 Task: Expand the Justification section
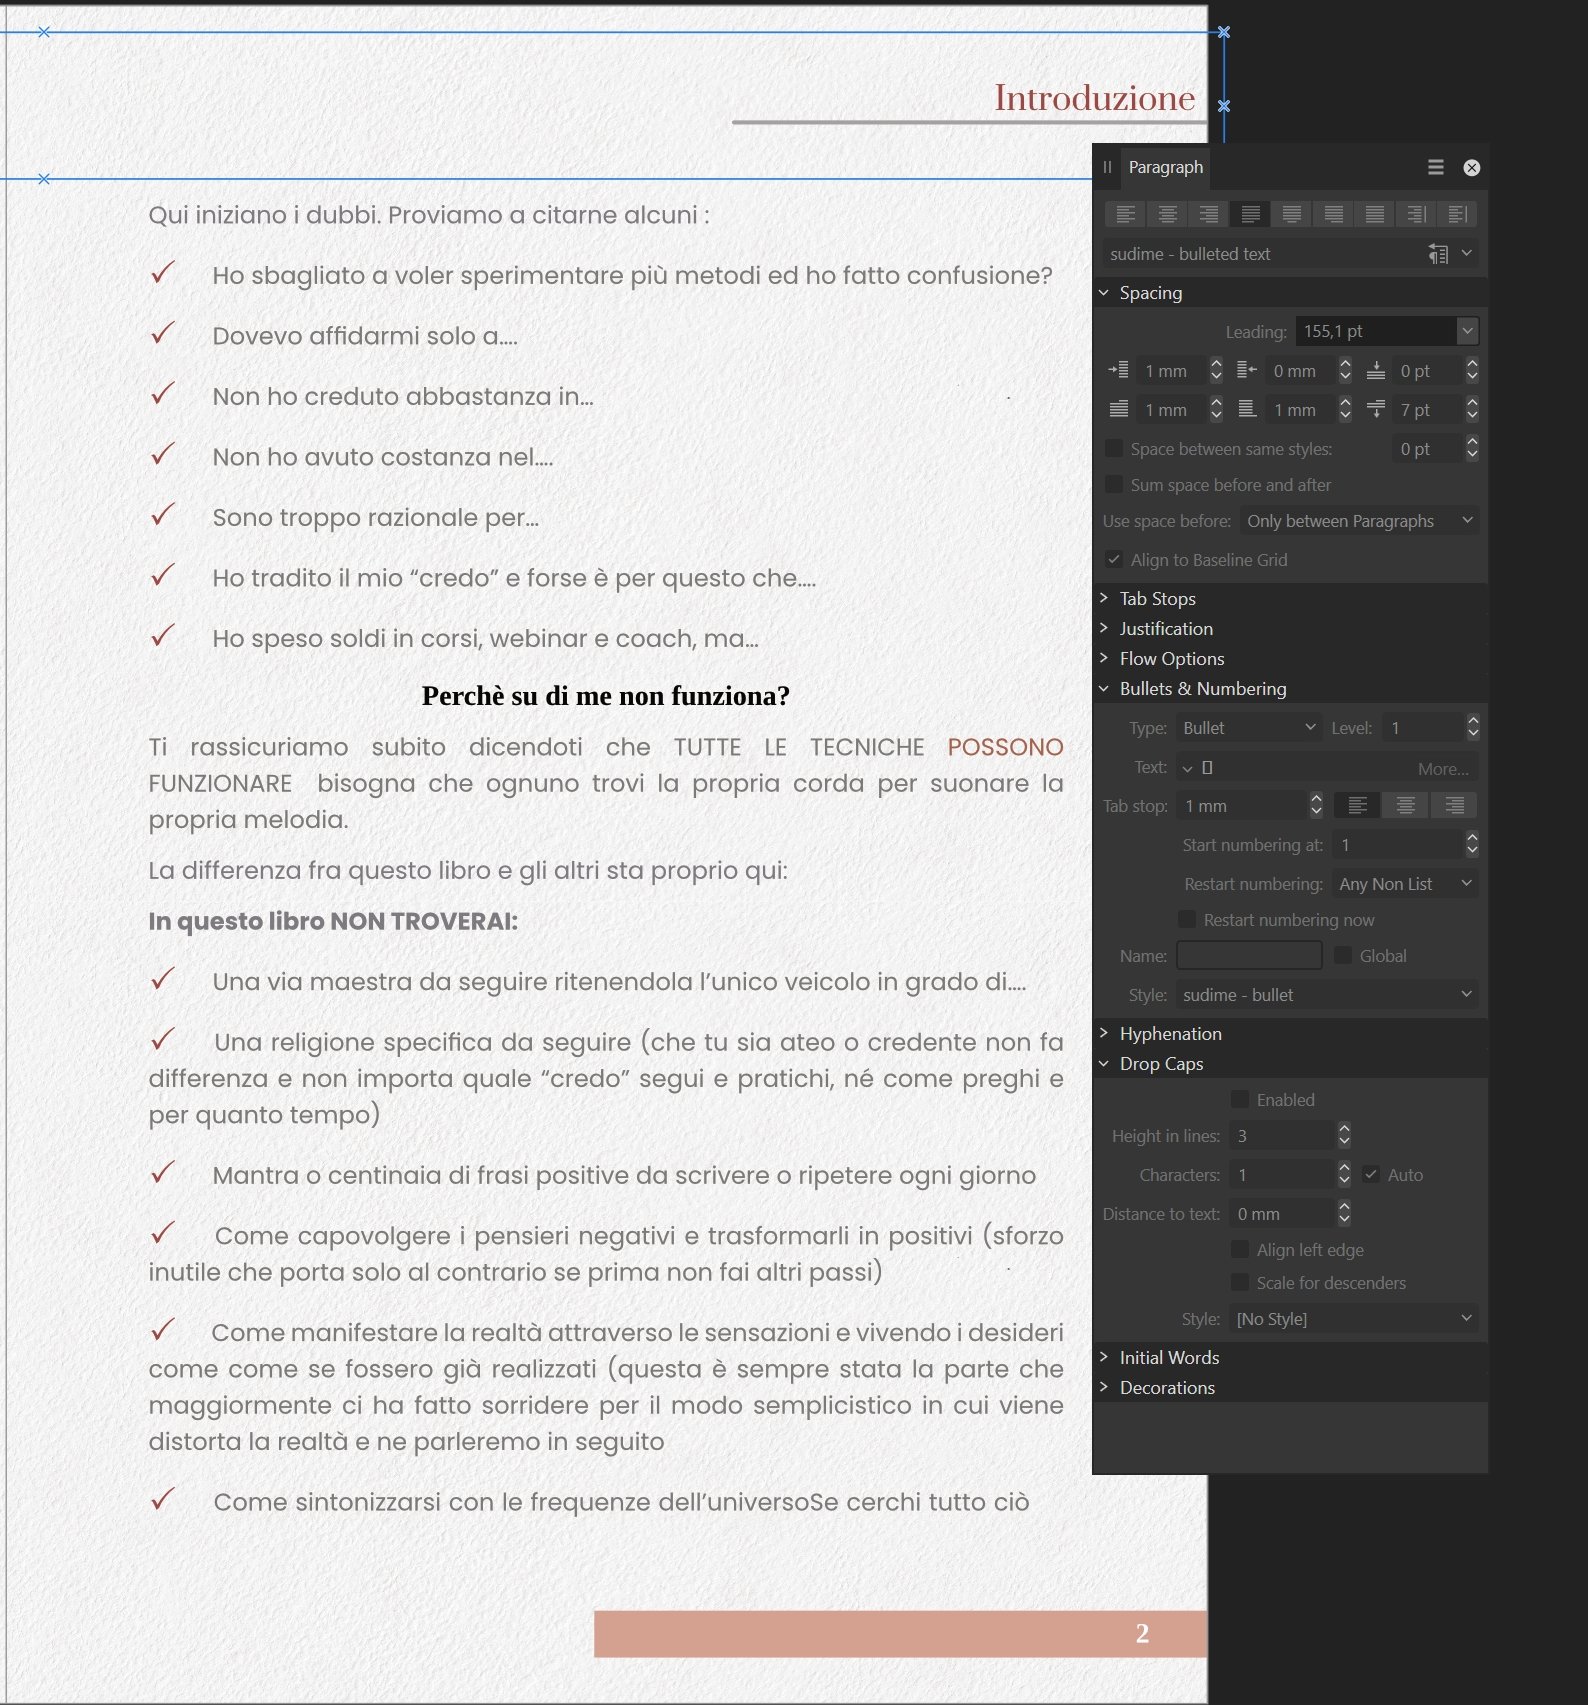pyautogui.click(x=1104, y=628)
